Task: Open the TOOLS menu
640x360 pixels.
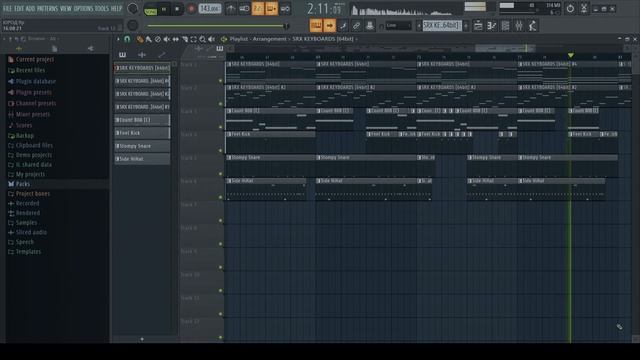Action: tap(102, 9)
